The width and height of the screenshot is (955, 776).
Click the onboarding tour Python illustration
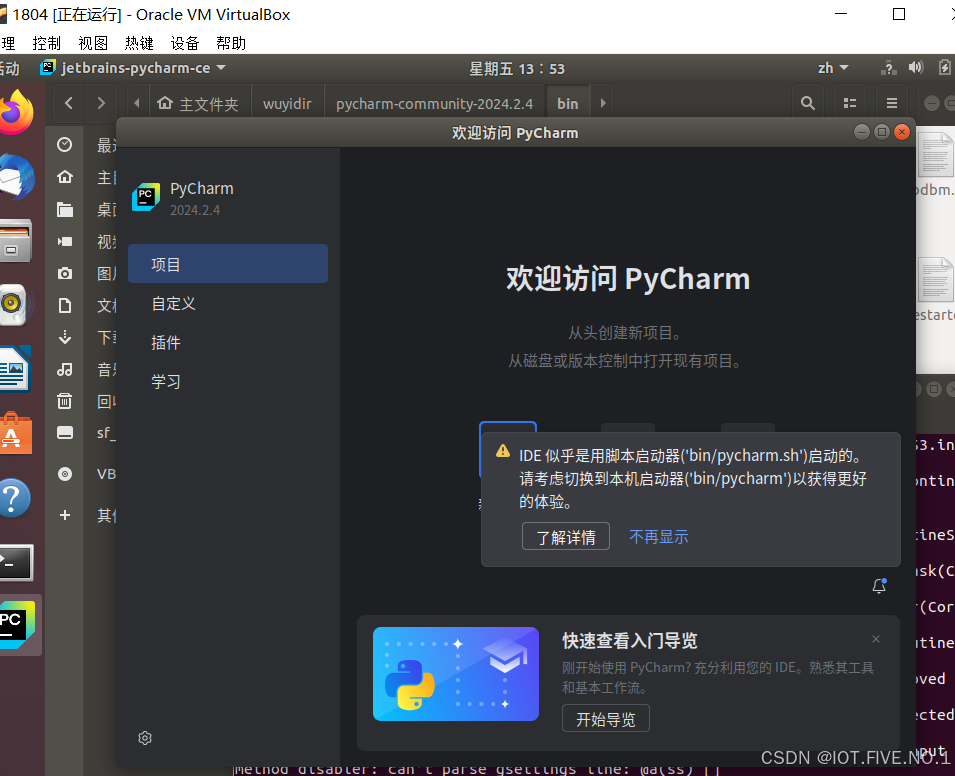pos(456,674)
